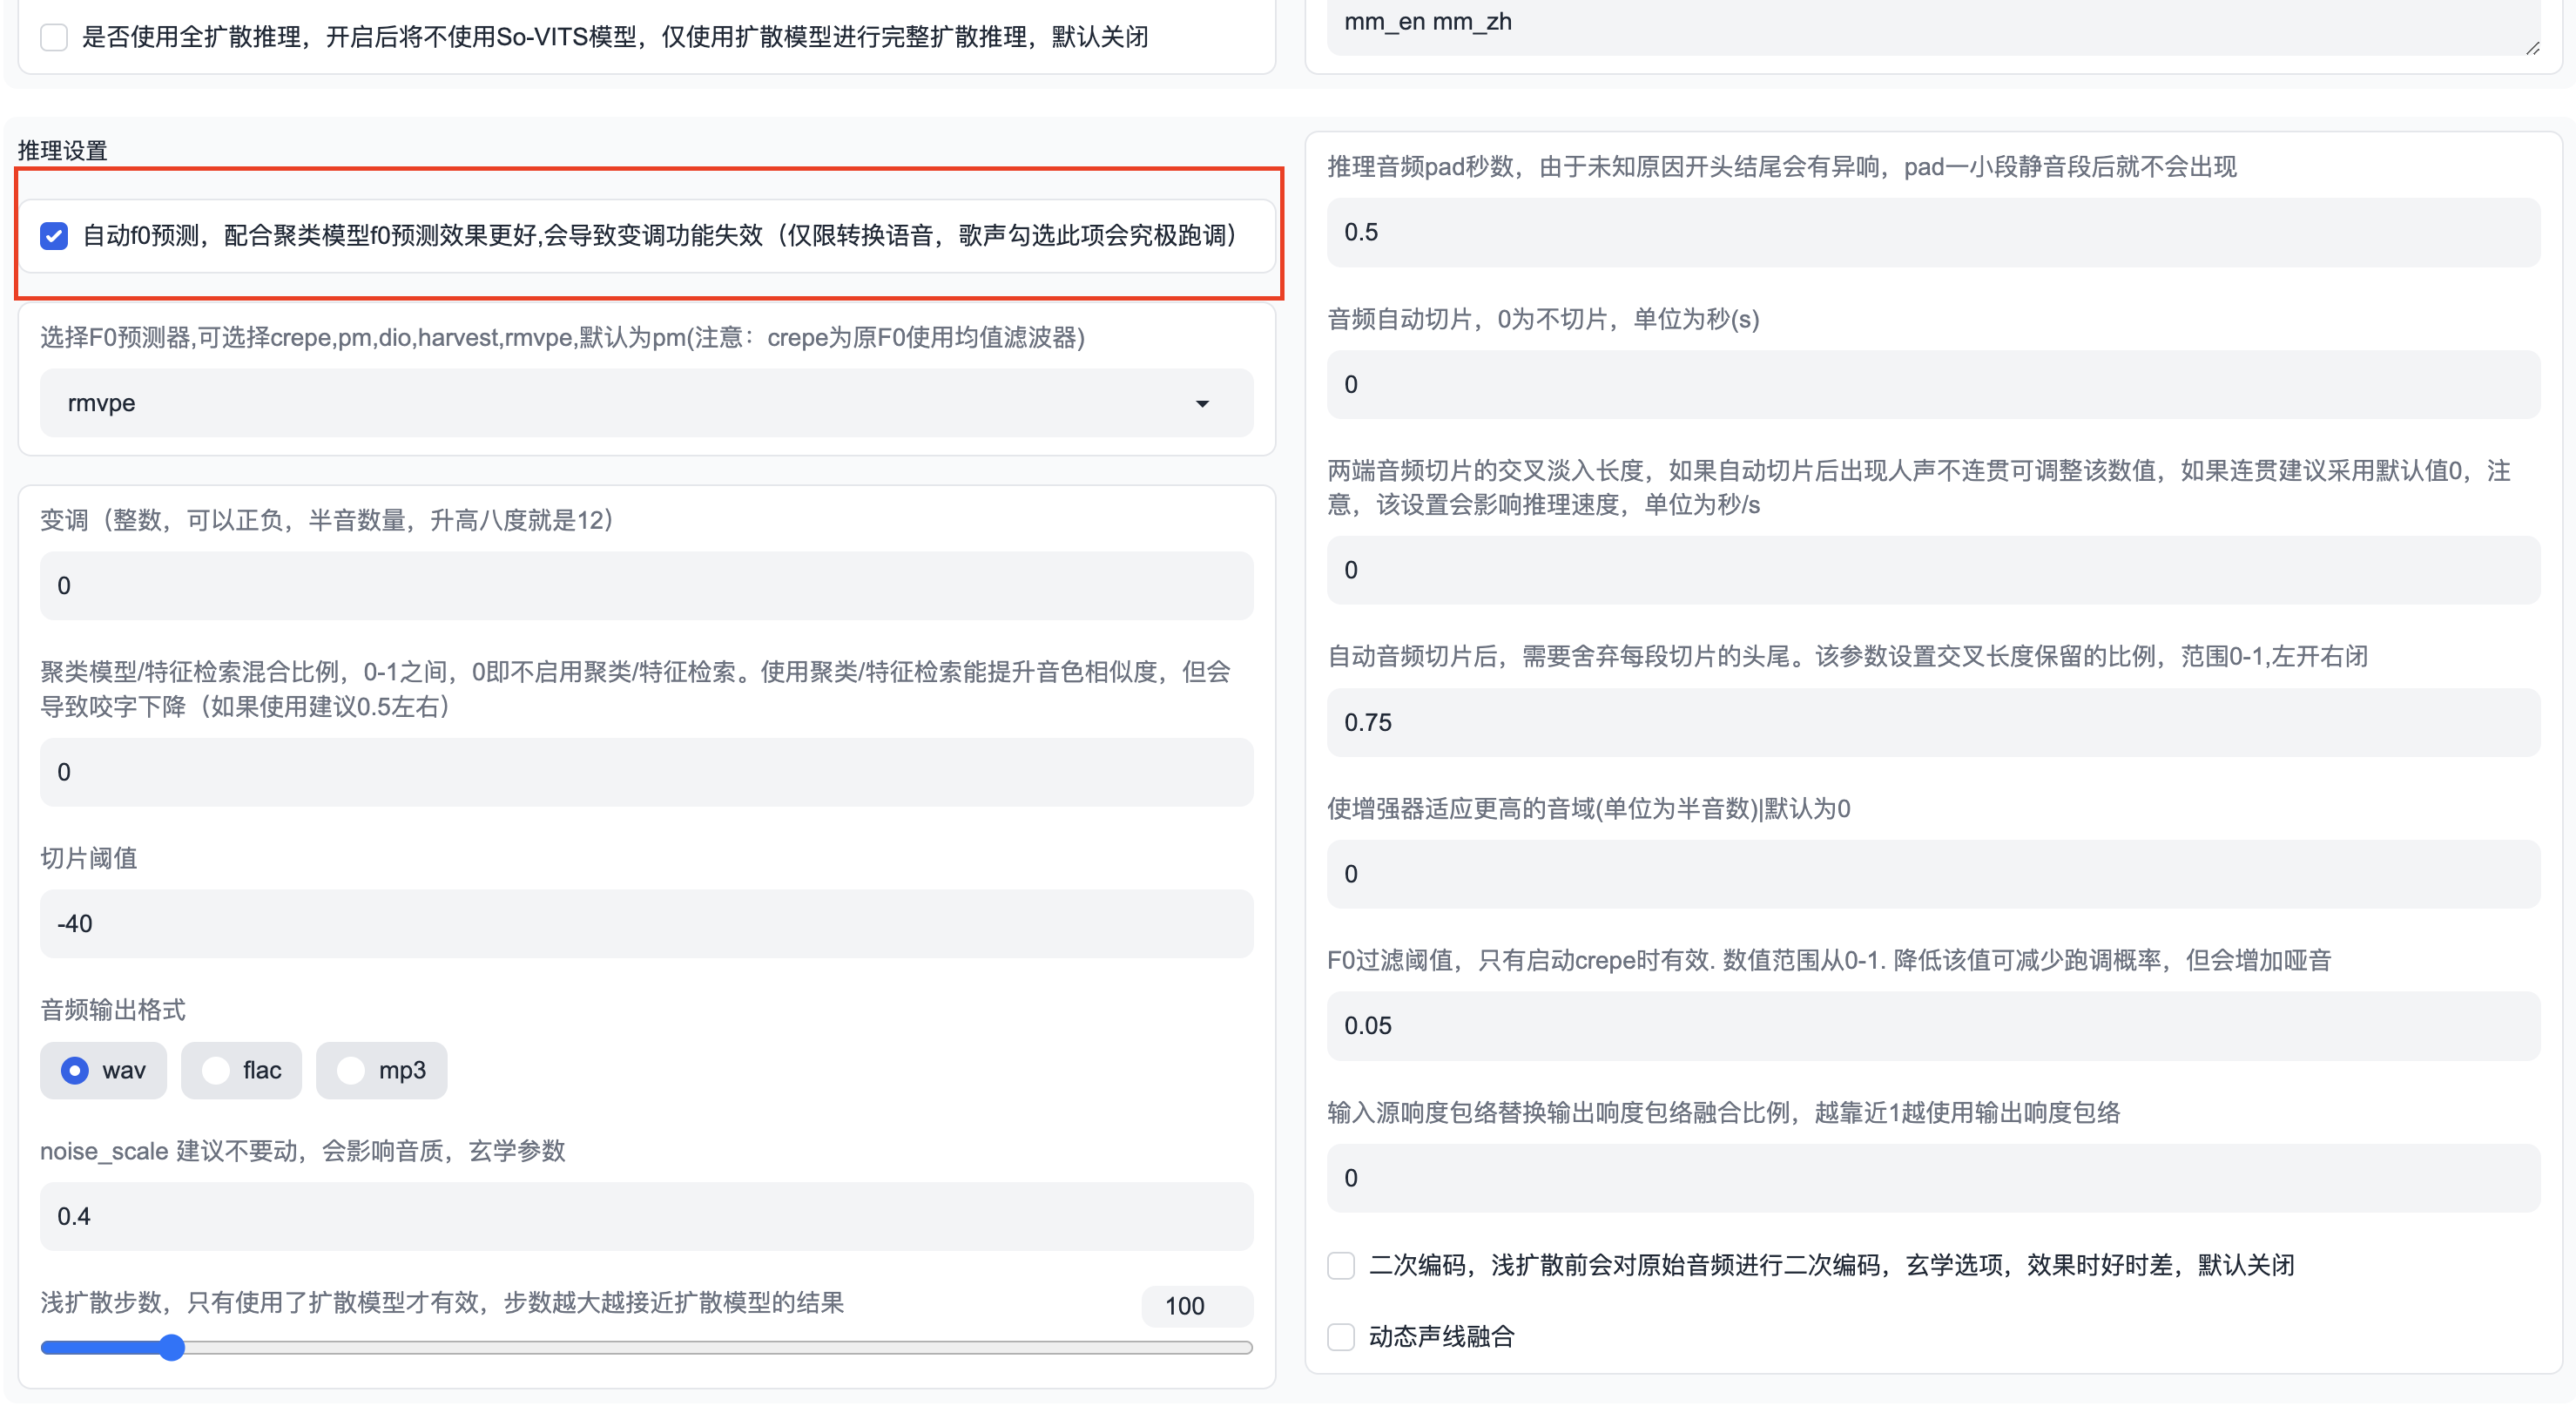Select the flac output format
The height and width of the screenshot is (1413, 2576).
click(216, 1070)
